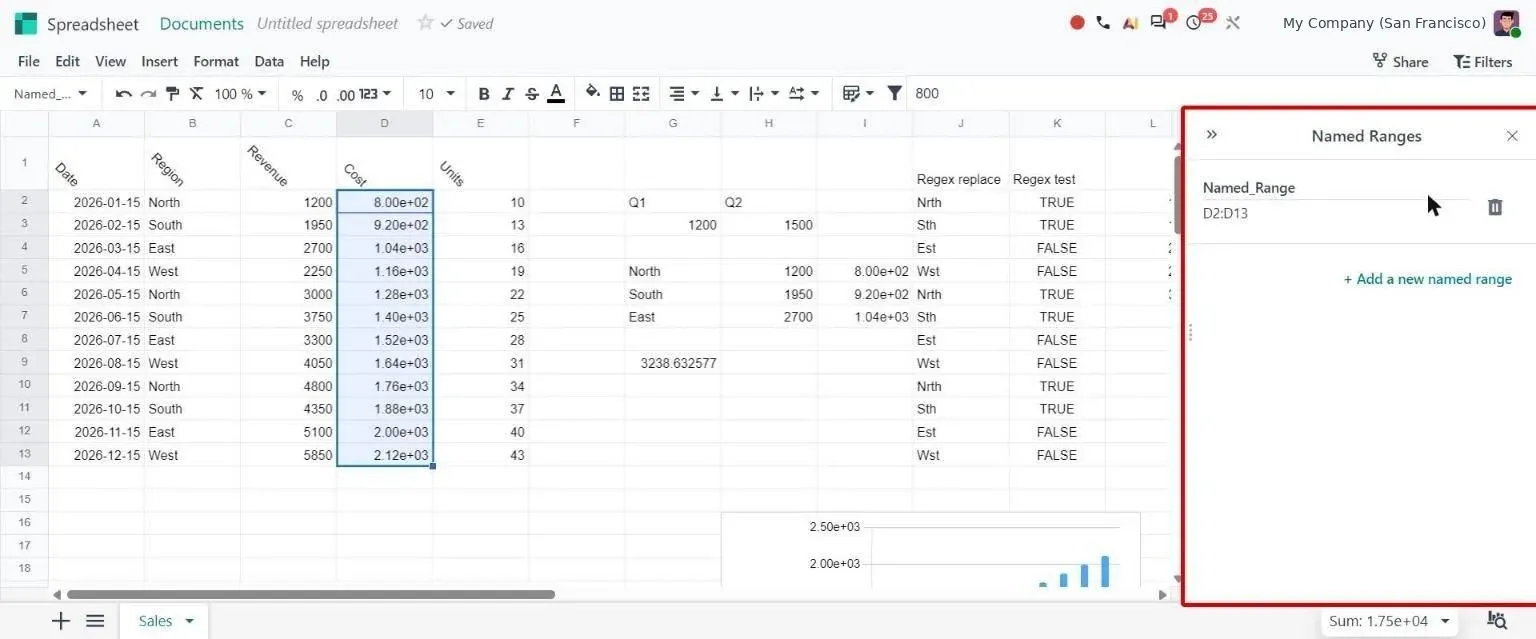The image size is (1536, 639).
Task: Open the Data menu
Action: [x=269, y=61]
